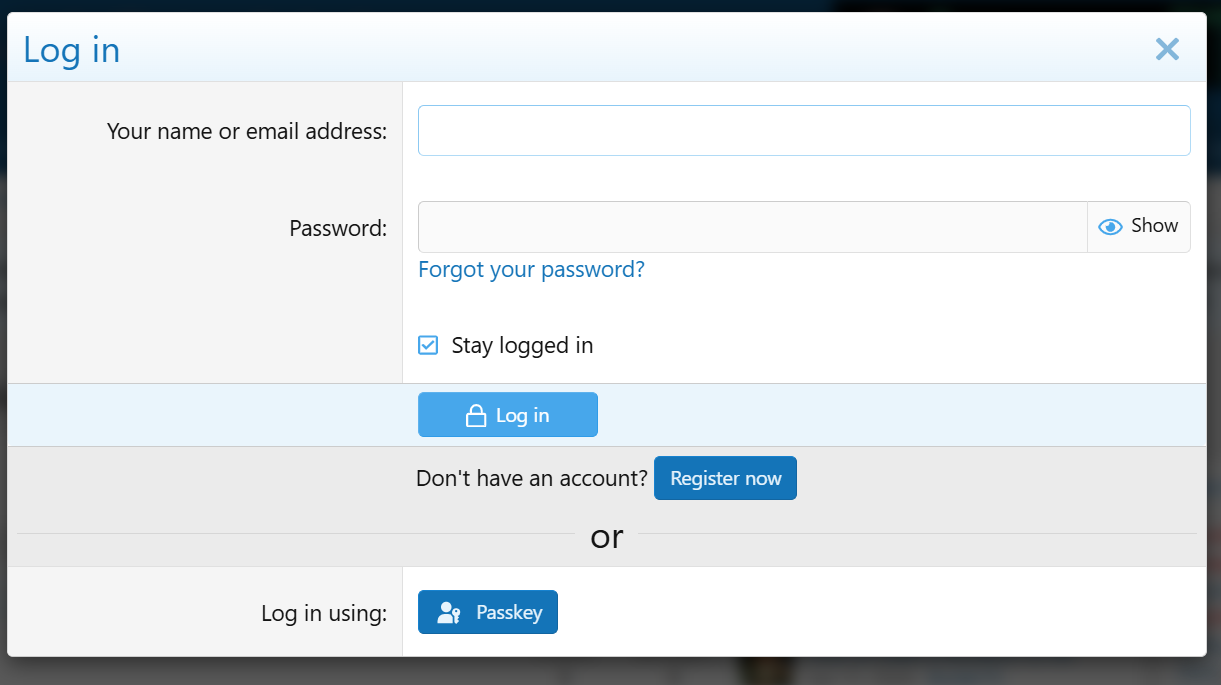Image resolution: width=1221 pixels, height=685 pixels.
Task: Click the "Log in using:" label
Action: 324,613
